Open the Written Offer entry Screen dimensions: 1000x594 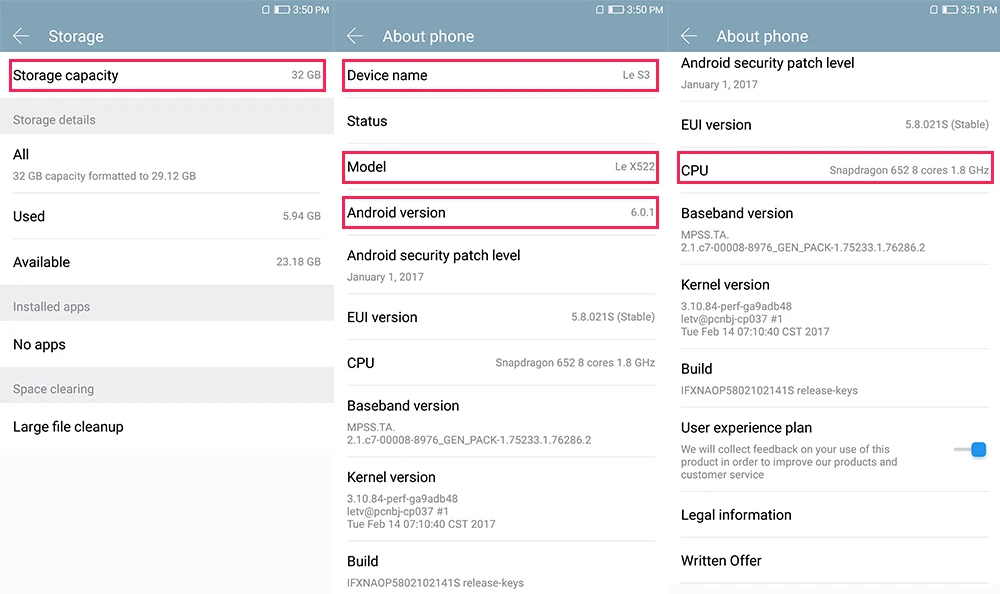click(835, 561)
